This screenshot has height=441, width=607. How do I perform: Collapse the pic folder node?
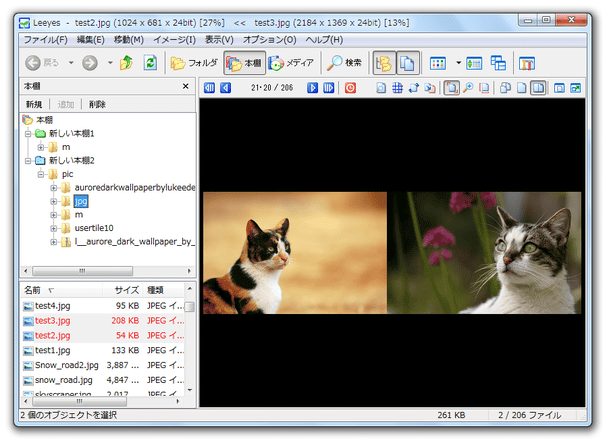click(41, 174)
